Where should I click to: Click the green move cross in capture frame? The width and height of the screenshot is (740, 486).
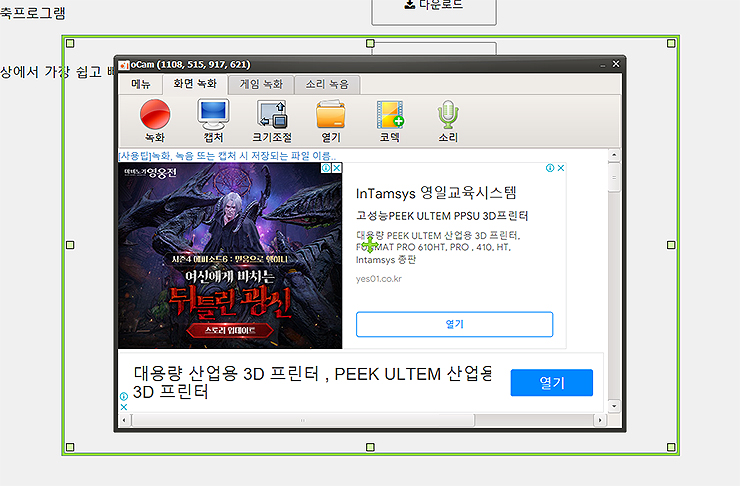370,245
